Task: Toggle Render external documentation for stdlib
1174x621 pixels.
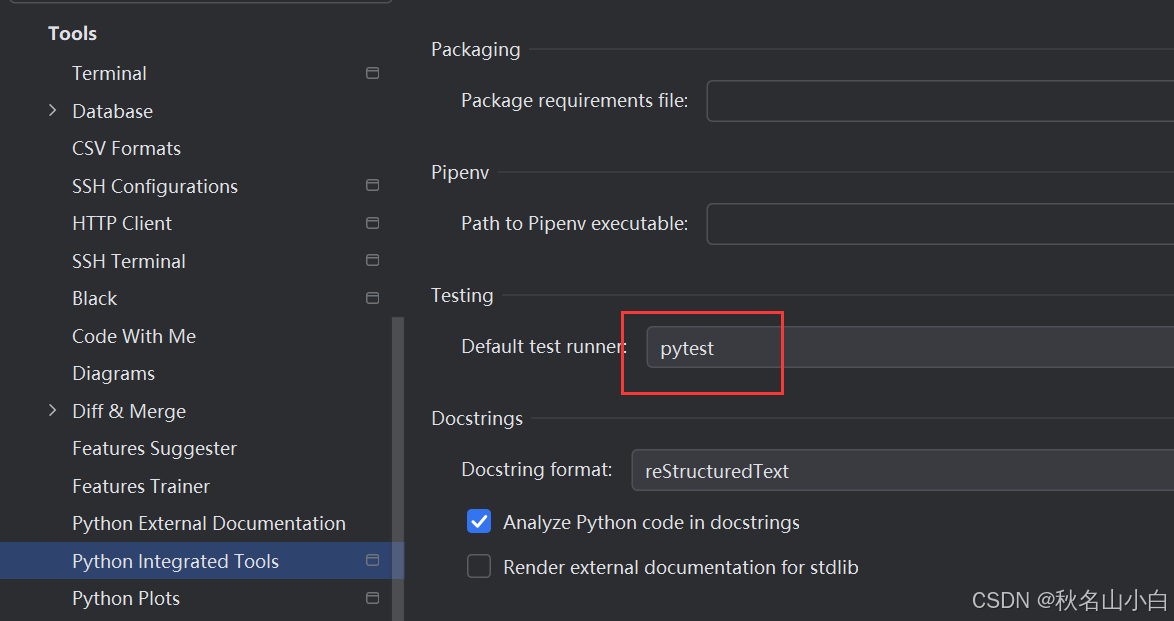Action: 479,566
